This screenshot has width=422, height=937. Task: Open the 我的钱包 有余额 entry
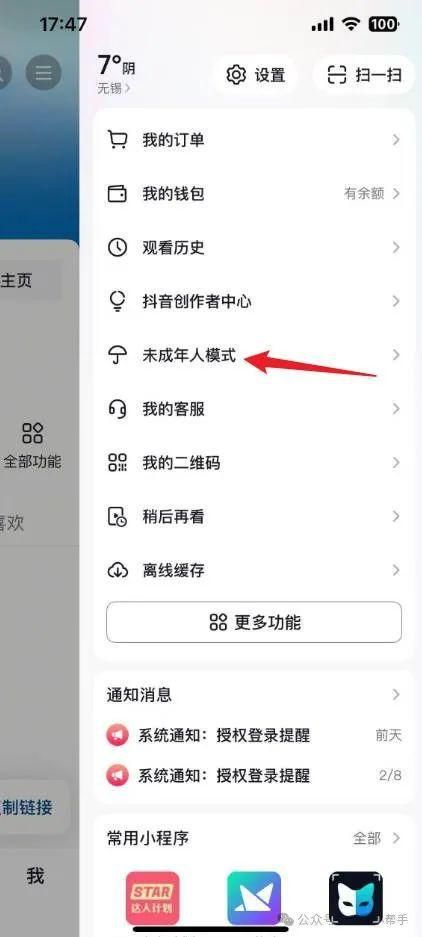click(x=254, y=194)
